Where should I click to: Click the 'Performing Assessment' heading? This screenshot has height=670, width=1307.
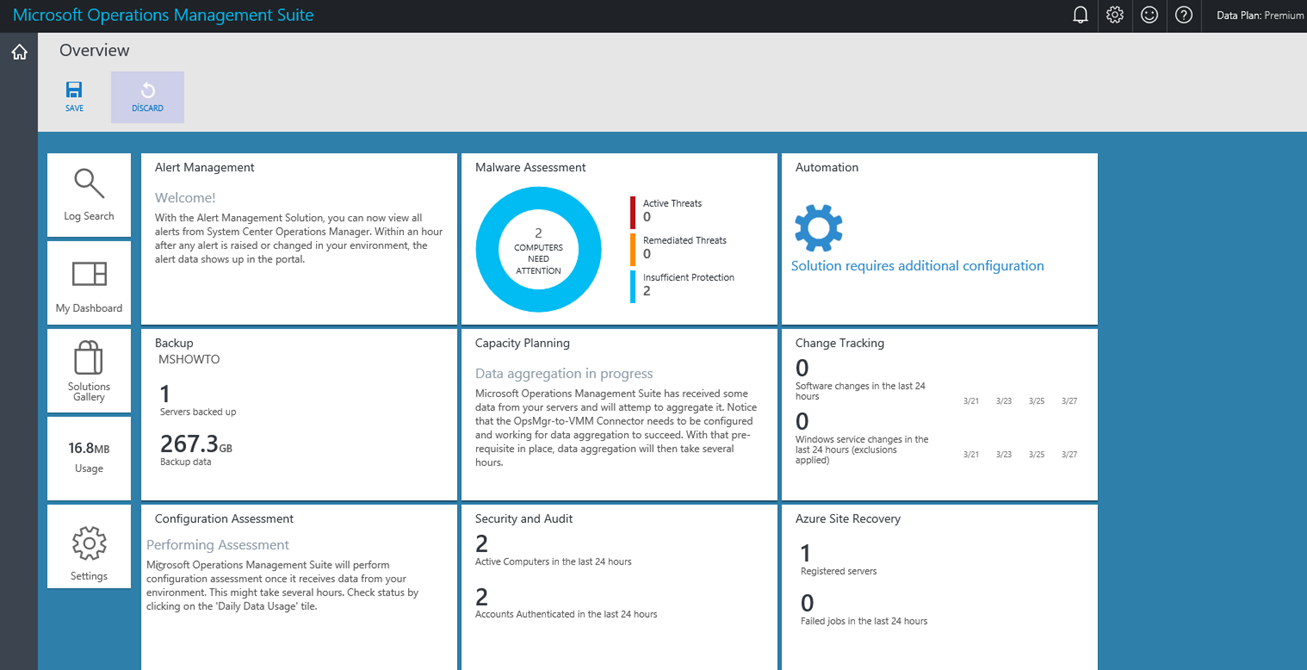218,545
